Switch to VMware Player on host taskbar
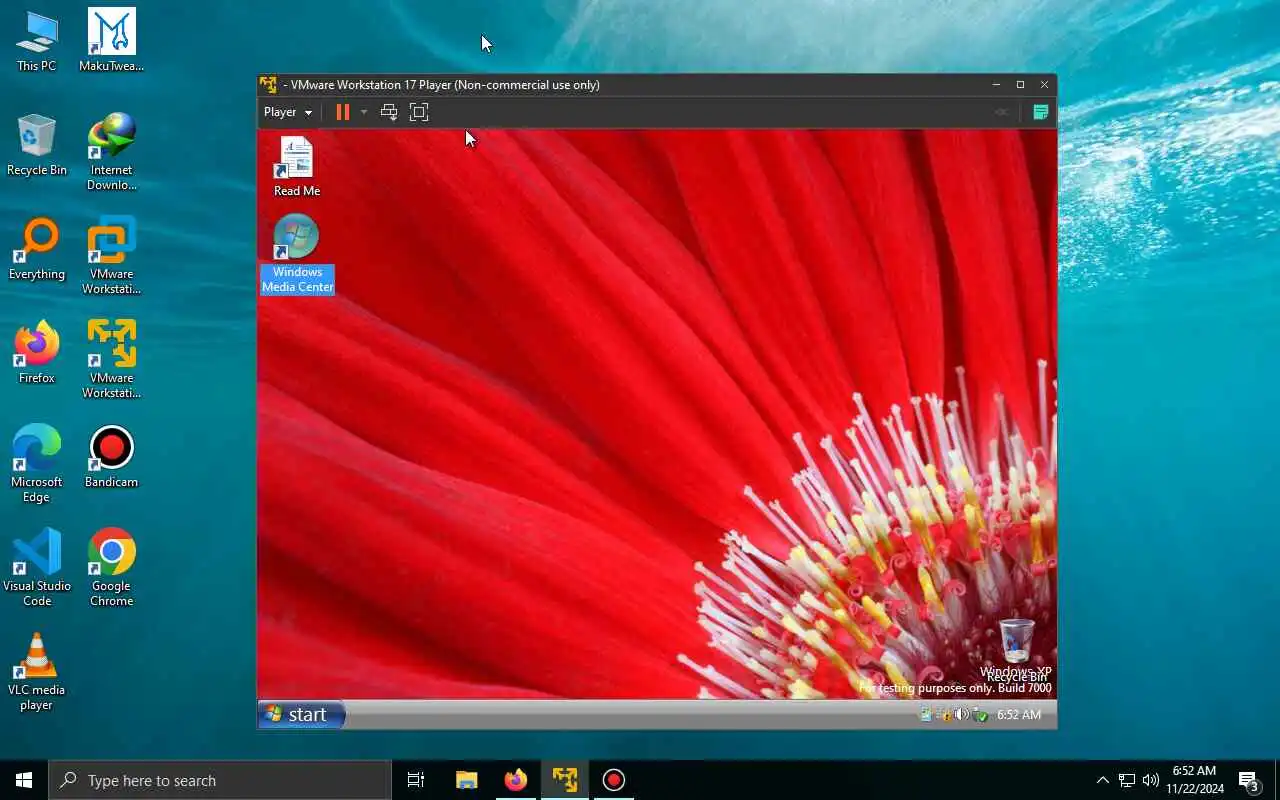 pyautogui.click(x=565, y=780)
